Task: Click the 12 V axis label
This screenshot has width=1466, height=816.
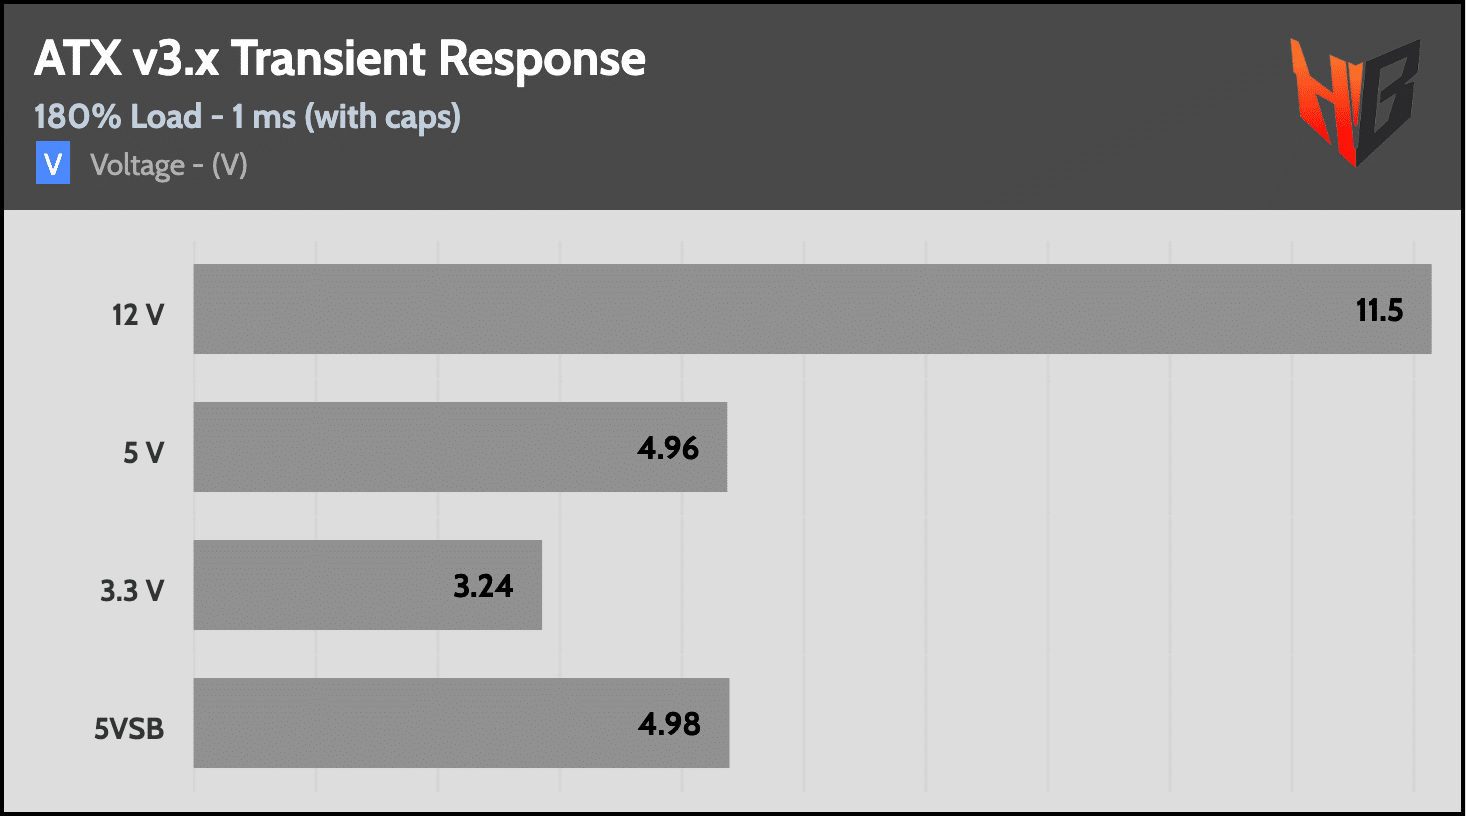Action: (138, 315)
